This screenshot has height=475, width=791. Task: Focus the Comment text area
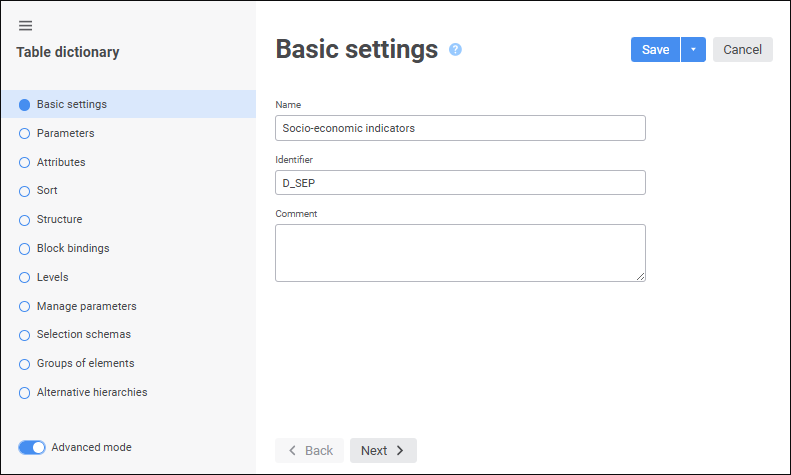pyautogui.click(x=460, y=253)
